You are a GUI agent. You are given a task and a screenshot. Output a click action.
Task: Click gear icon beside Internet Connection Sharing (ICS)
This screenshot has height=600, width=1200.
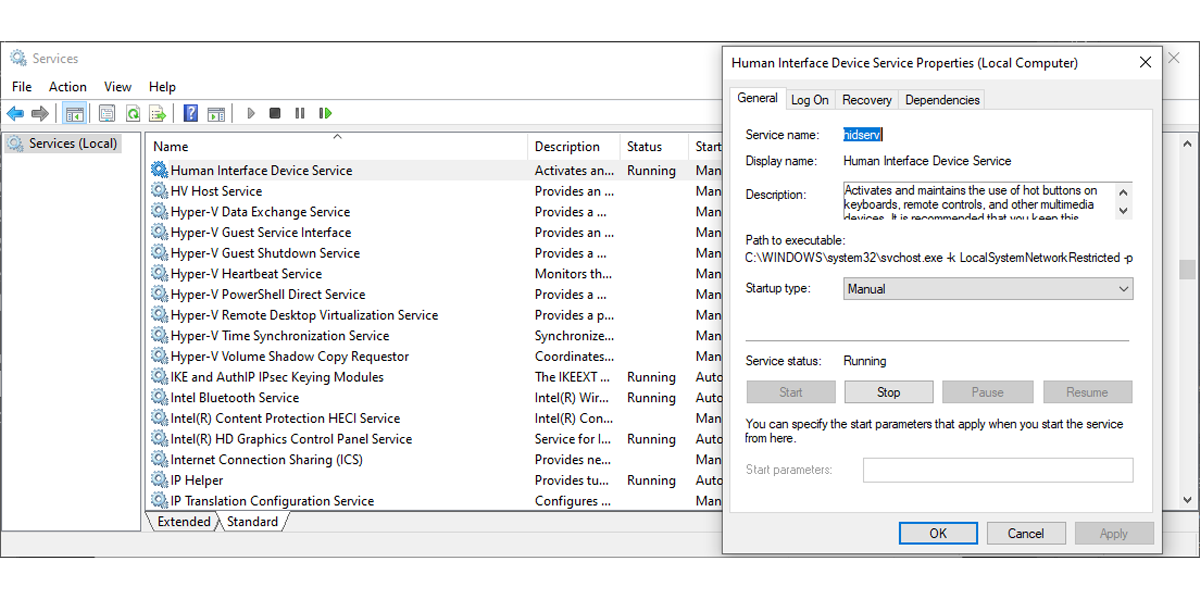click(159, 459)
